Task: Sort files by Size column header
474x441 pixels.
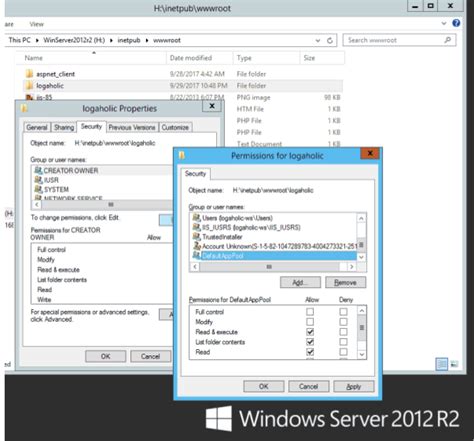Action: pos(322,58)
